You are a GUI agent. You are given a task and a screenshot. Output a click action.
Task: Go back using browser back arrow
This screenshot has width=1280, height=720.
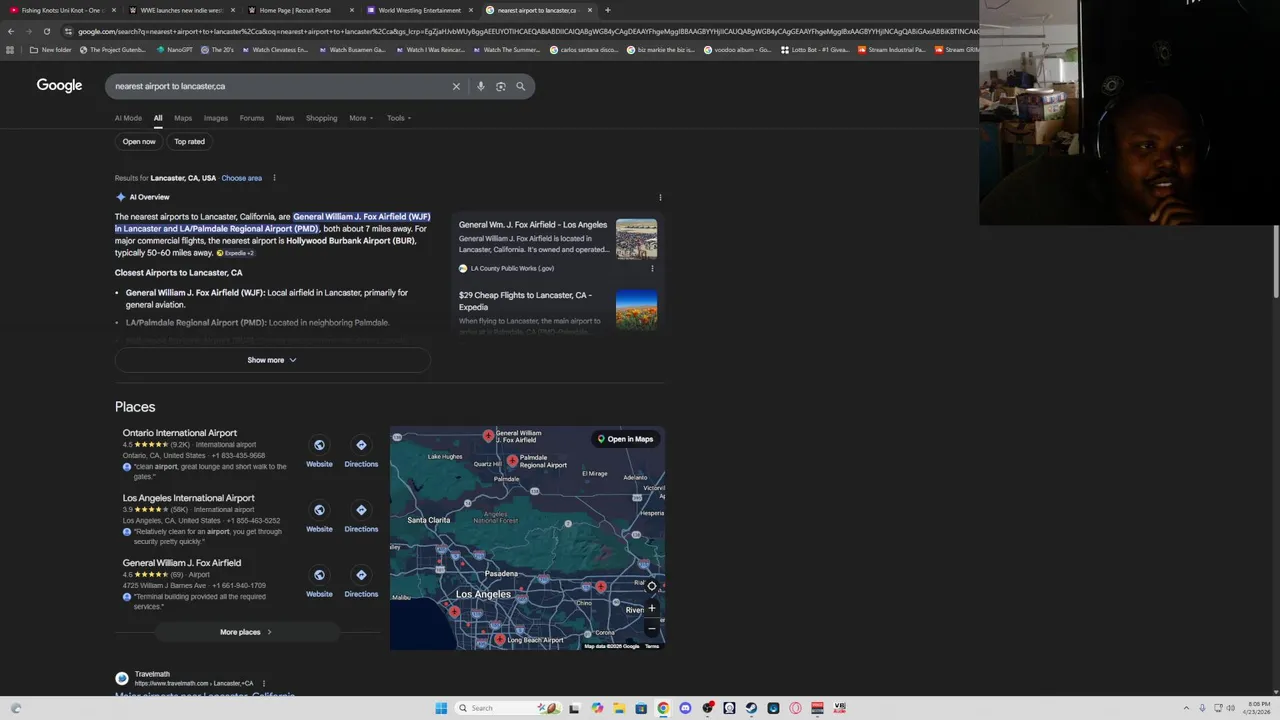10,31
